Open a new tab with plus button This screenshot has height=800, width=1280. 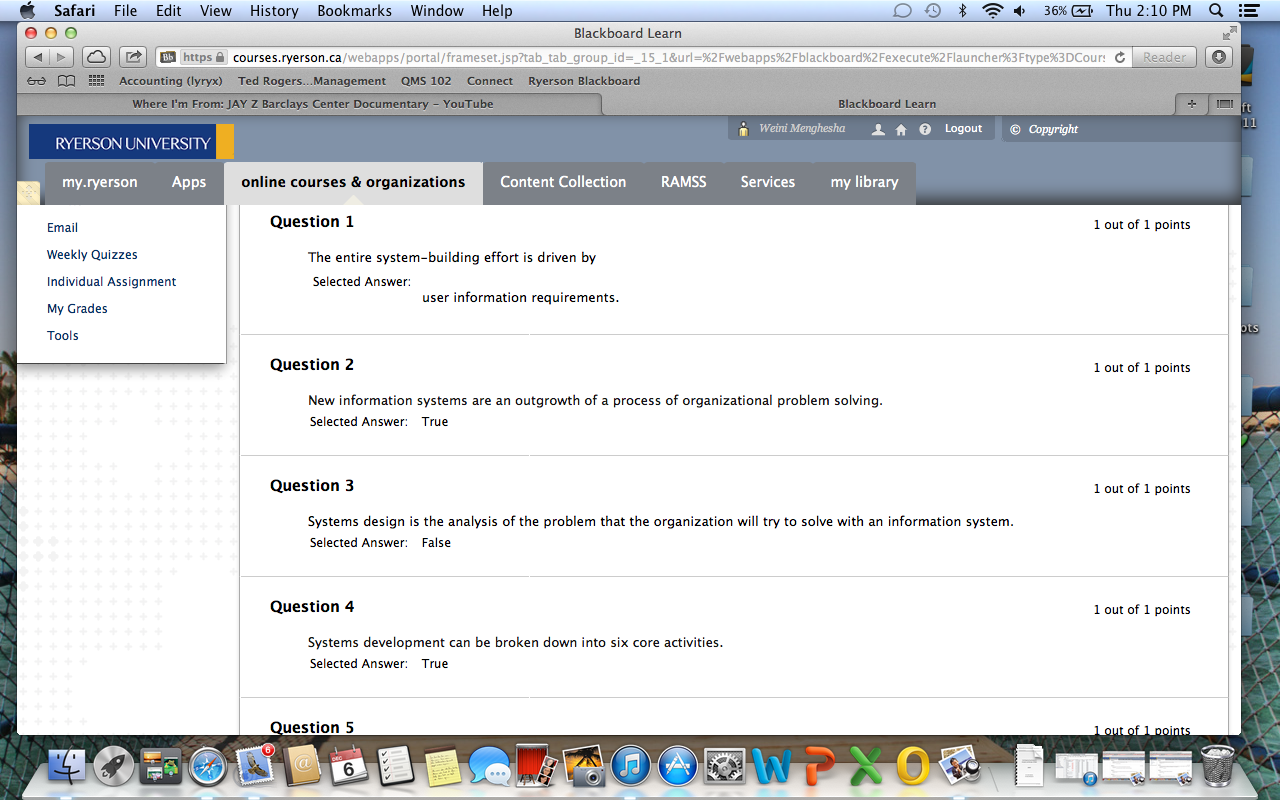(x=1191, y=104)
